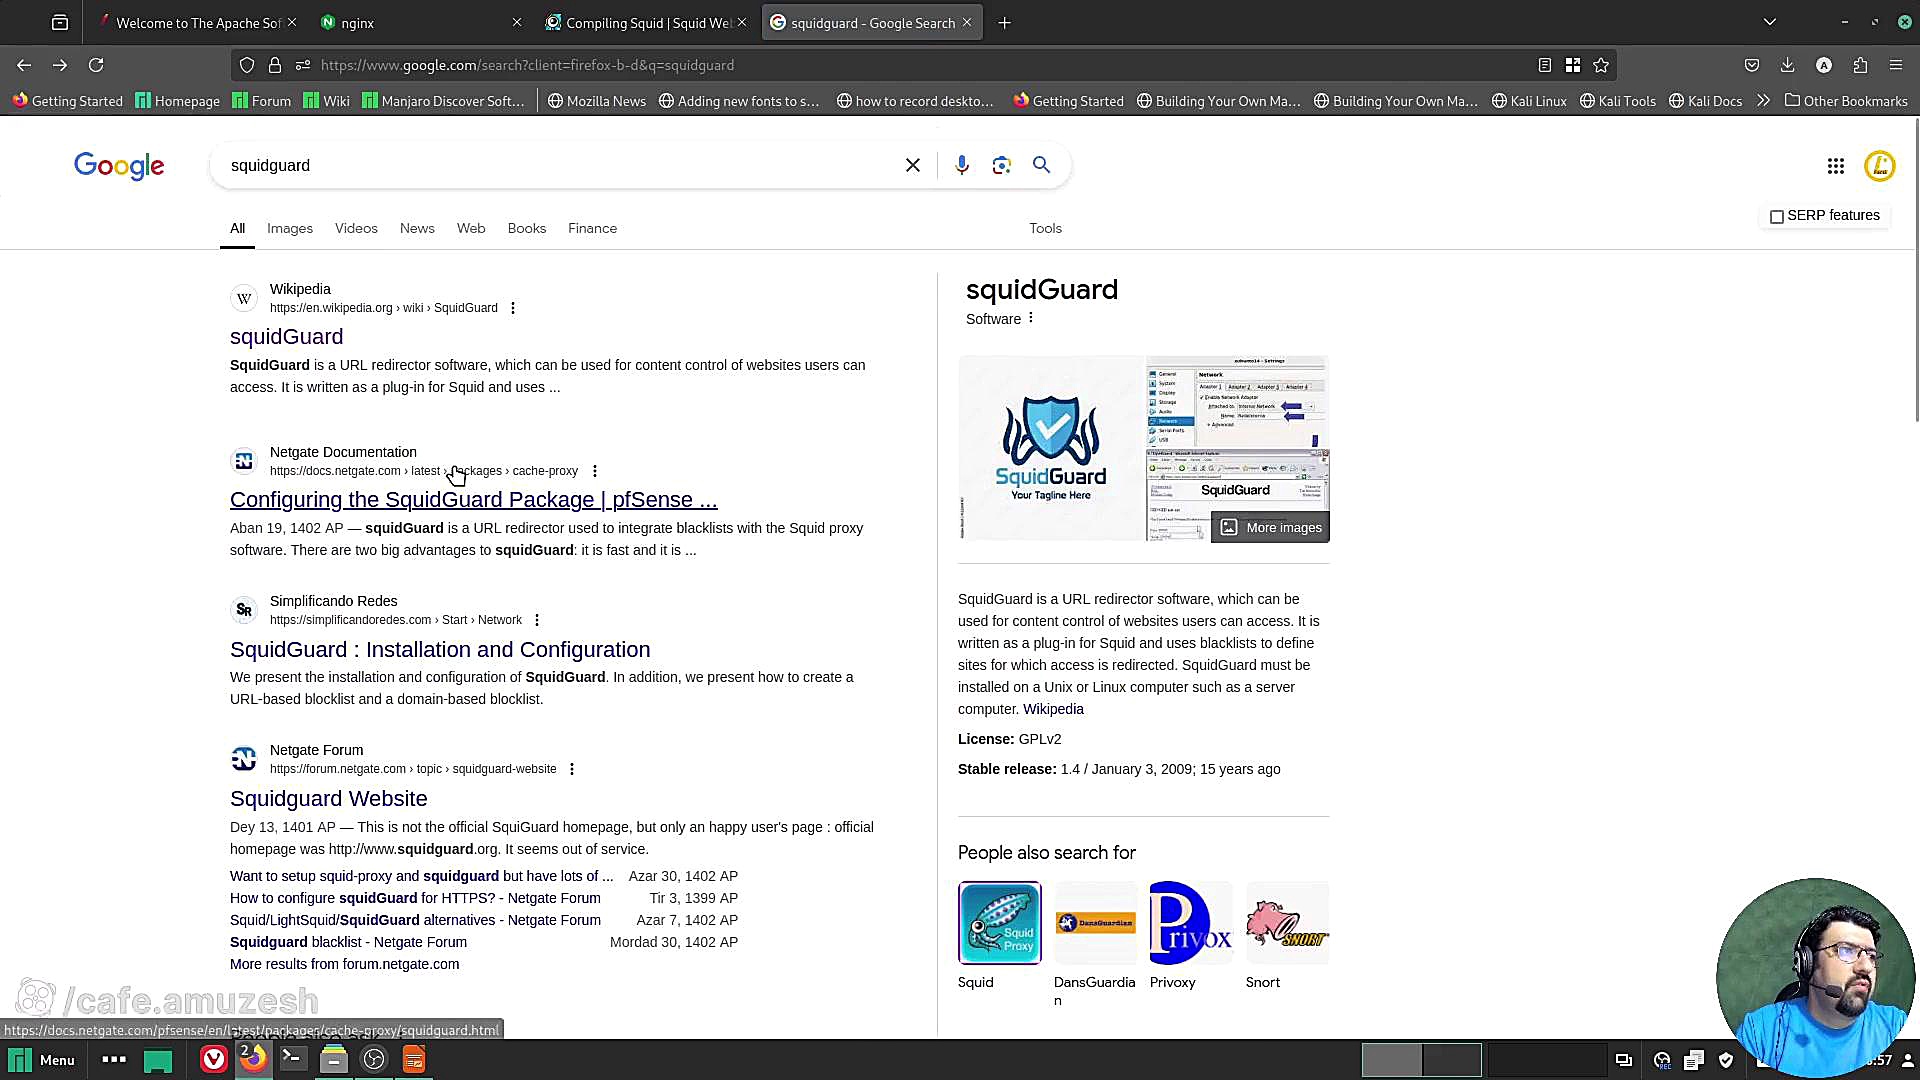This screenshot has width=1920, height=1080.
Task: Open Privoxy related search thumbnail
Action: click(1191, 923)
